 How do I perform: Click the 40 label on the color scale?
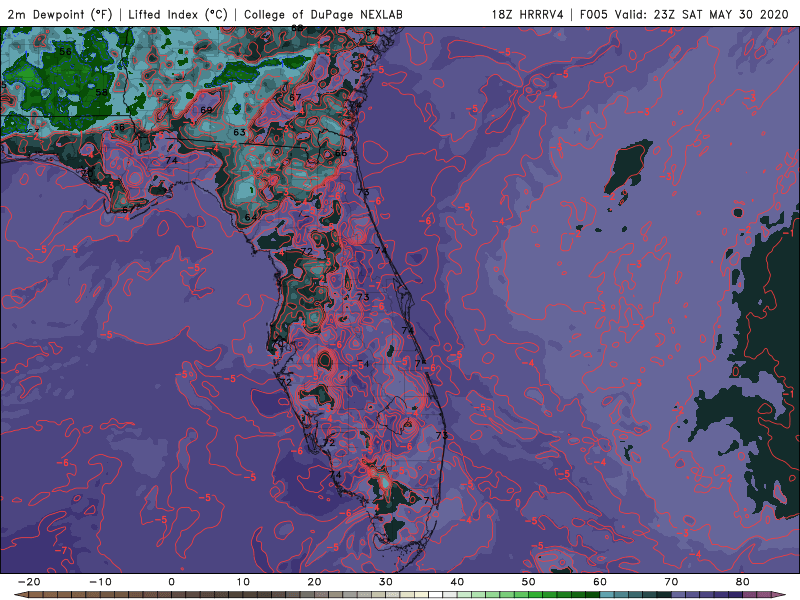pos(457,582)
